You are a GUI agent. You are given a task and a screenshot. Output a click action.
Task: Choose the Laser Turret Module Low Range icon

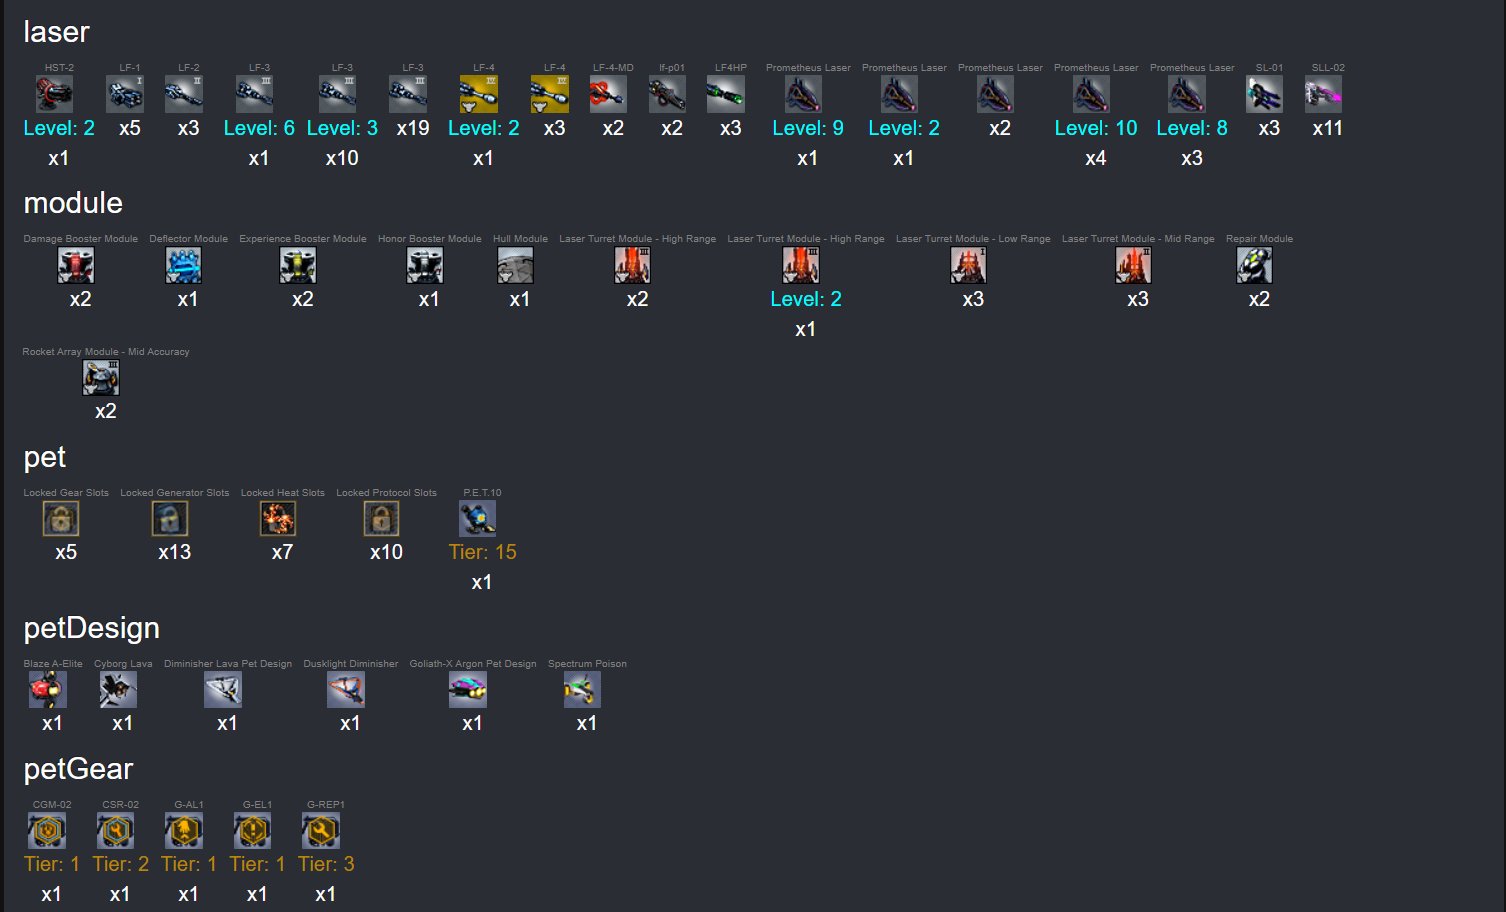tap(969, 265)
